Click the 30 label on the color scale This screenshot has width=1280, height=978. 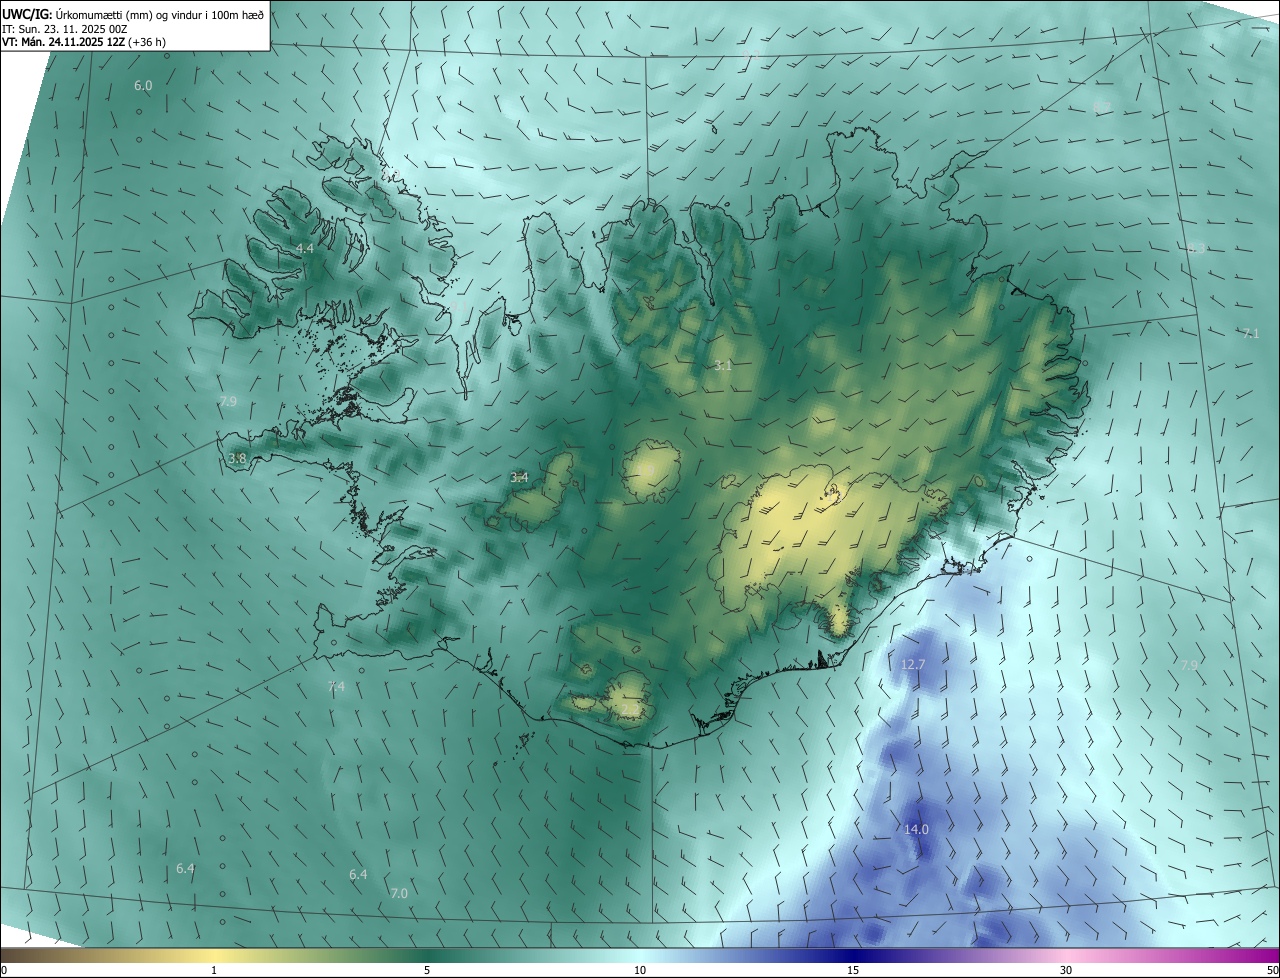(1066, 970)
